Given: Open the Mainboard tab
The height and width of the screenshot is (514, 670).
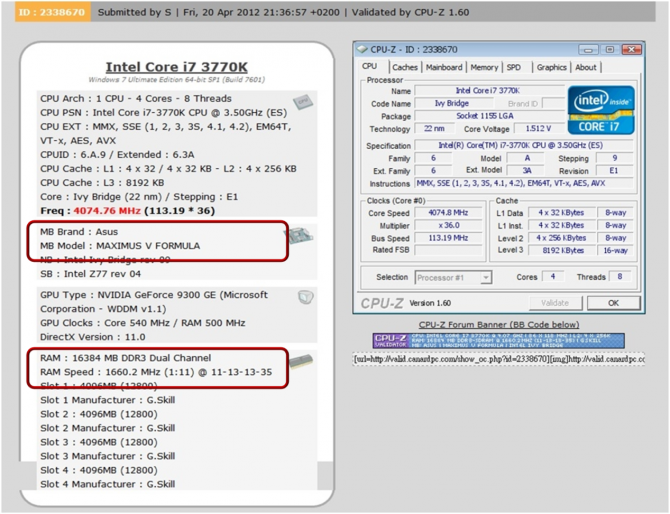Looking at the screenshot, I should click(444, 67).
